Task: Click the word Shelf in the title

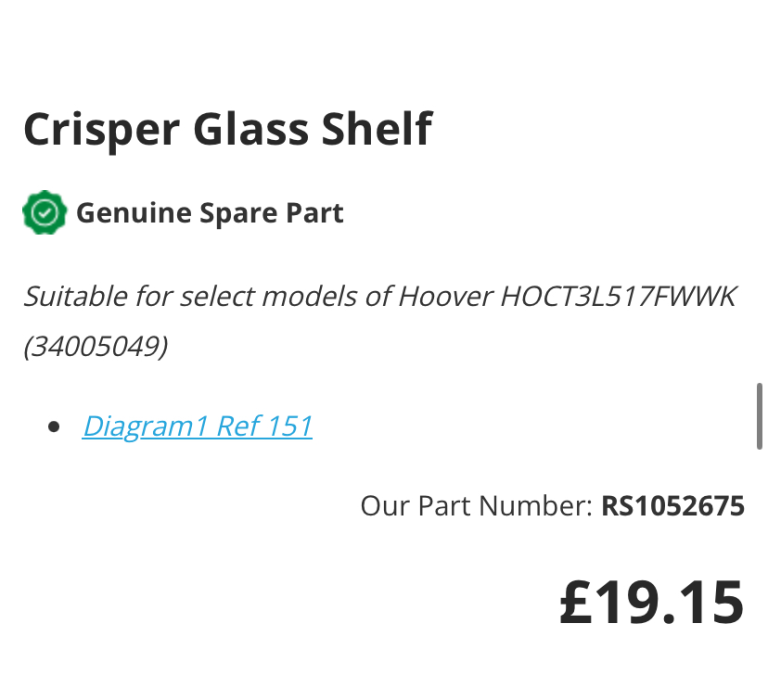Action: point(375,130)
